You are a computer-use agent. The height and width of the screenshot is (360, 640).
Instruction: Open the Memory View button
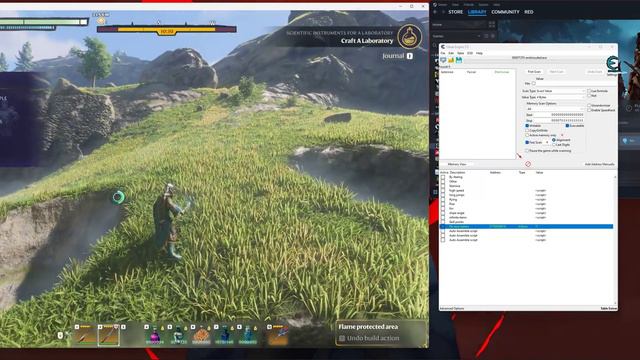[457, 164]
